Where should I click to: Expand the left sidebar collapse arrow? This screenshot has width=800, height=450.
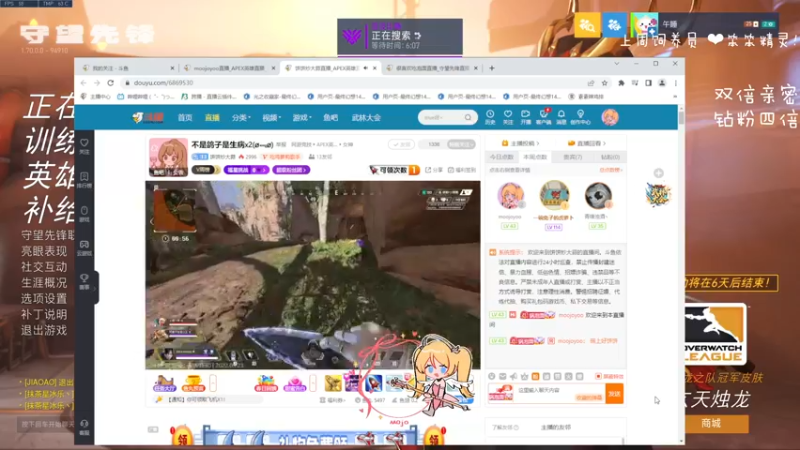[95, 288]
